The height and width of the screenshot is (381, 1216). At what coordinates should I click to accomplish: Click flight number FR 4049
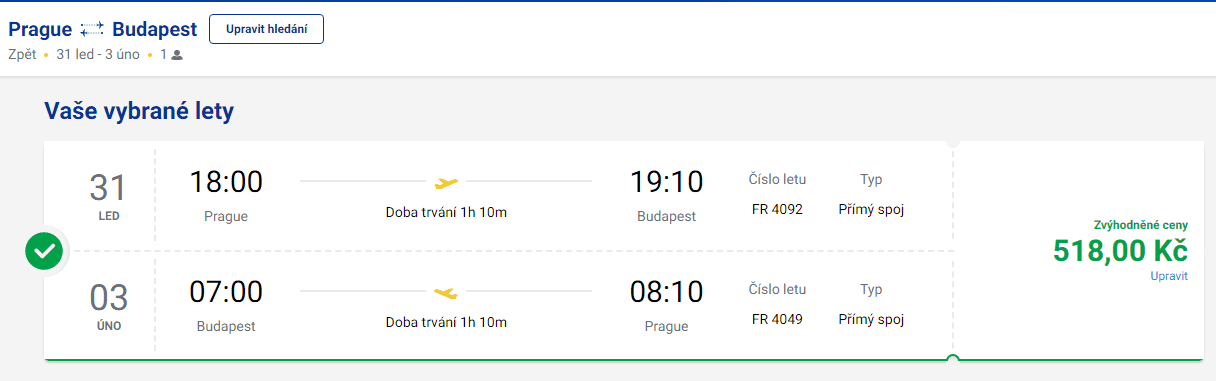tap(777, 320)
